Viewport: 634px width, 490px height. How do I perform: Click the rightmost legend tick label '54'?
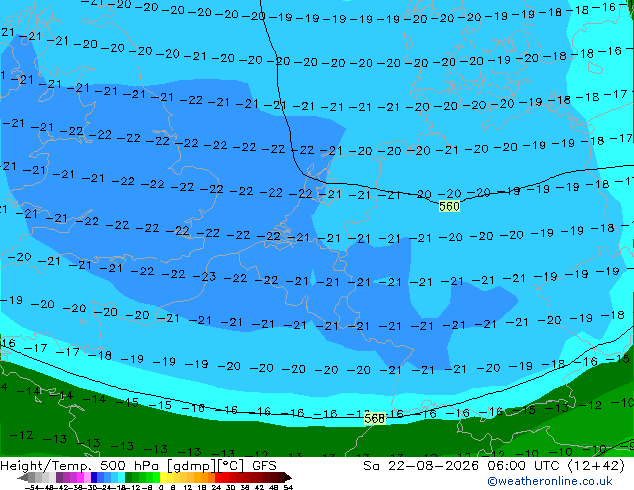tap(288, 488)
